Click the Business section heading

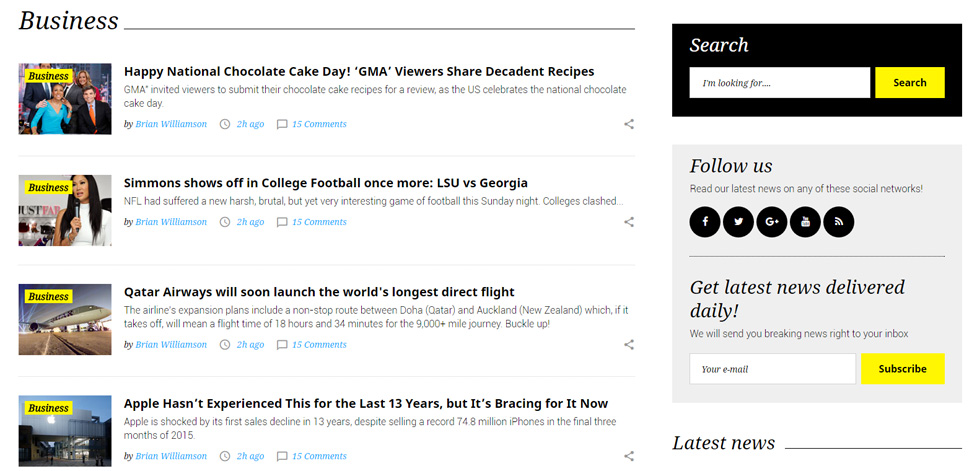coord(69,21)
